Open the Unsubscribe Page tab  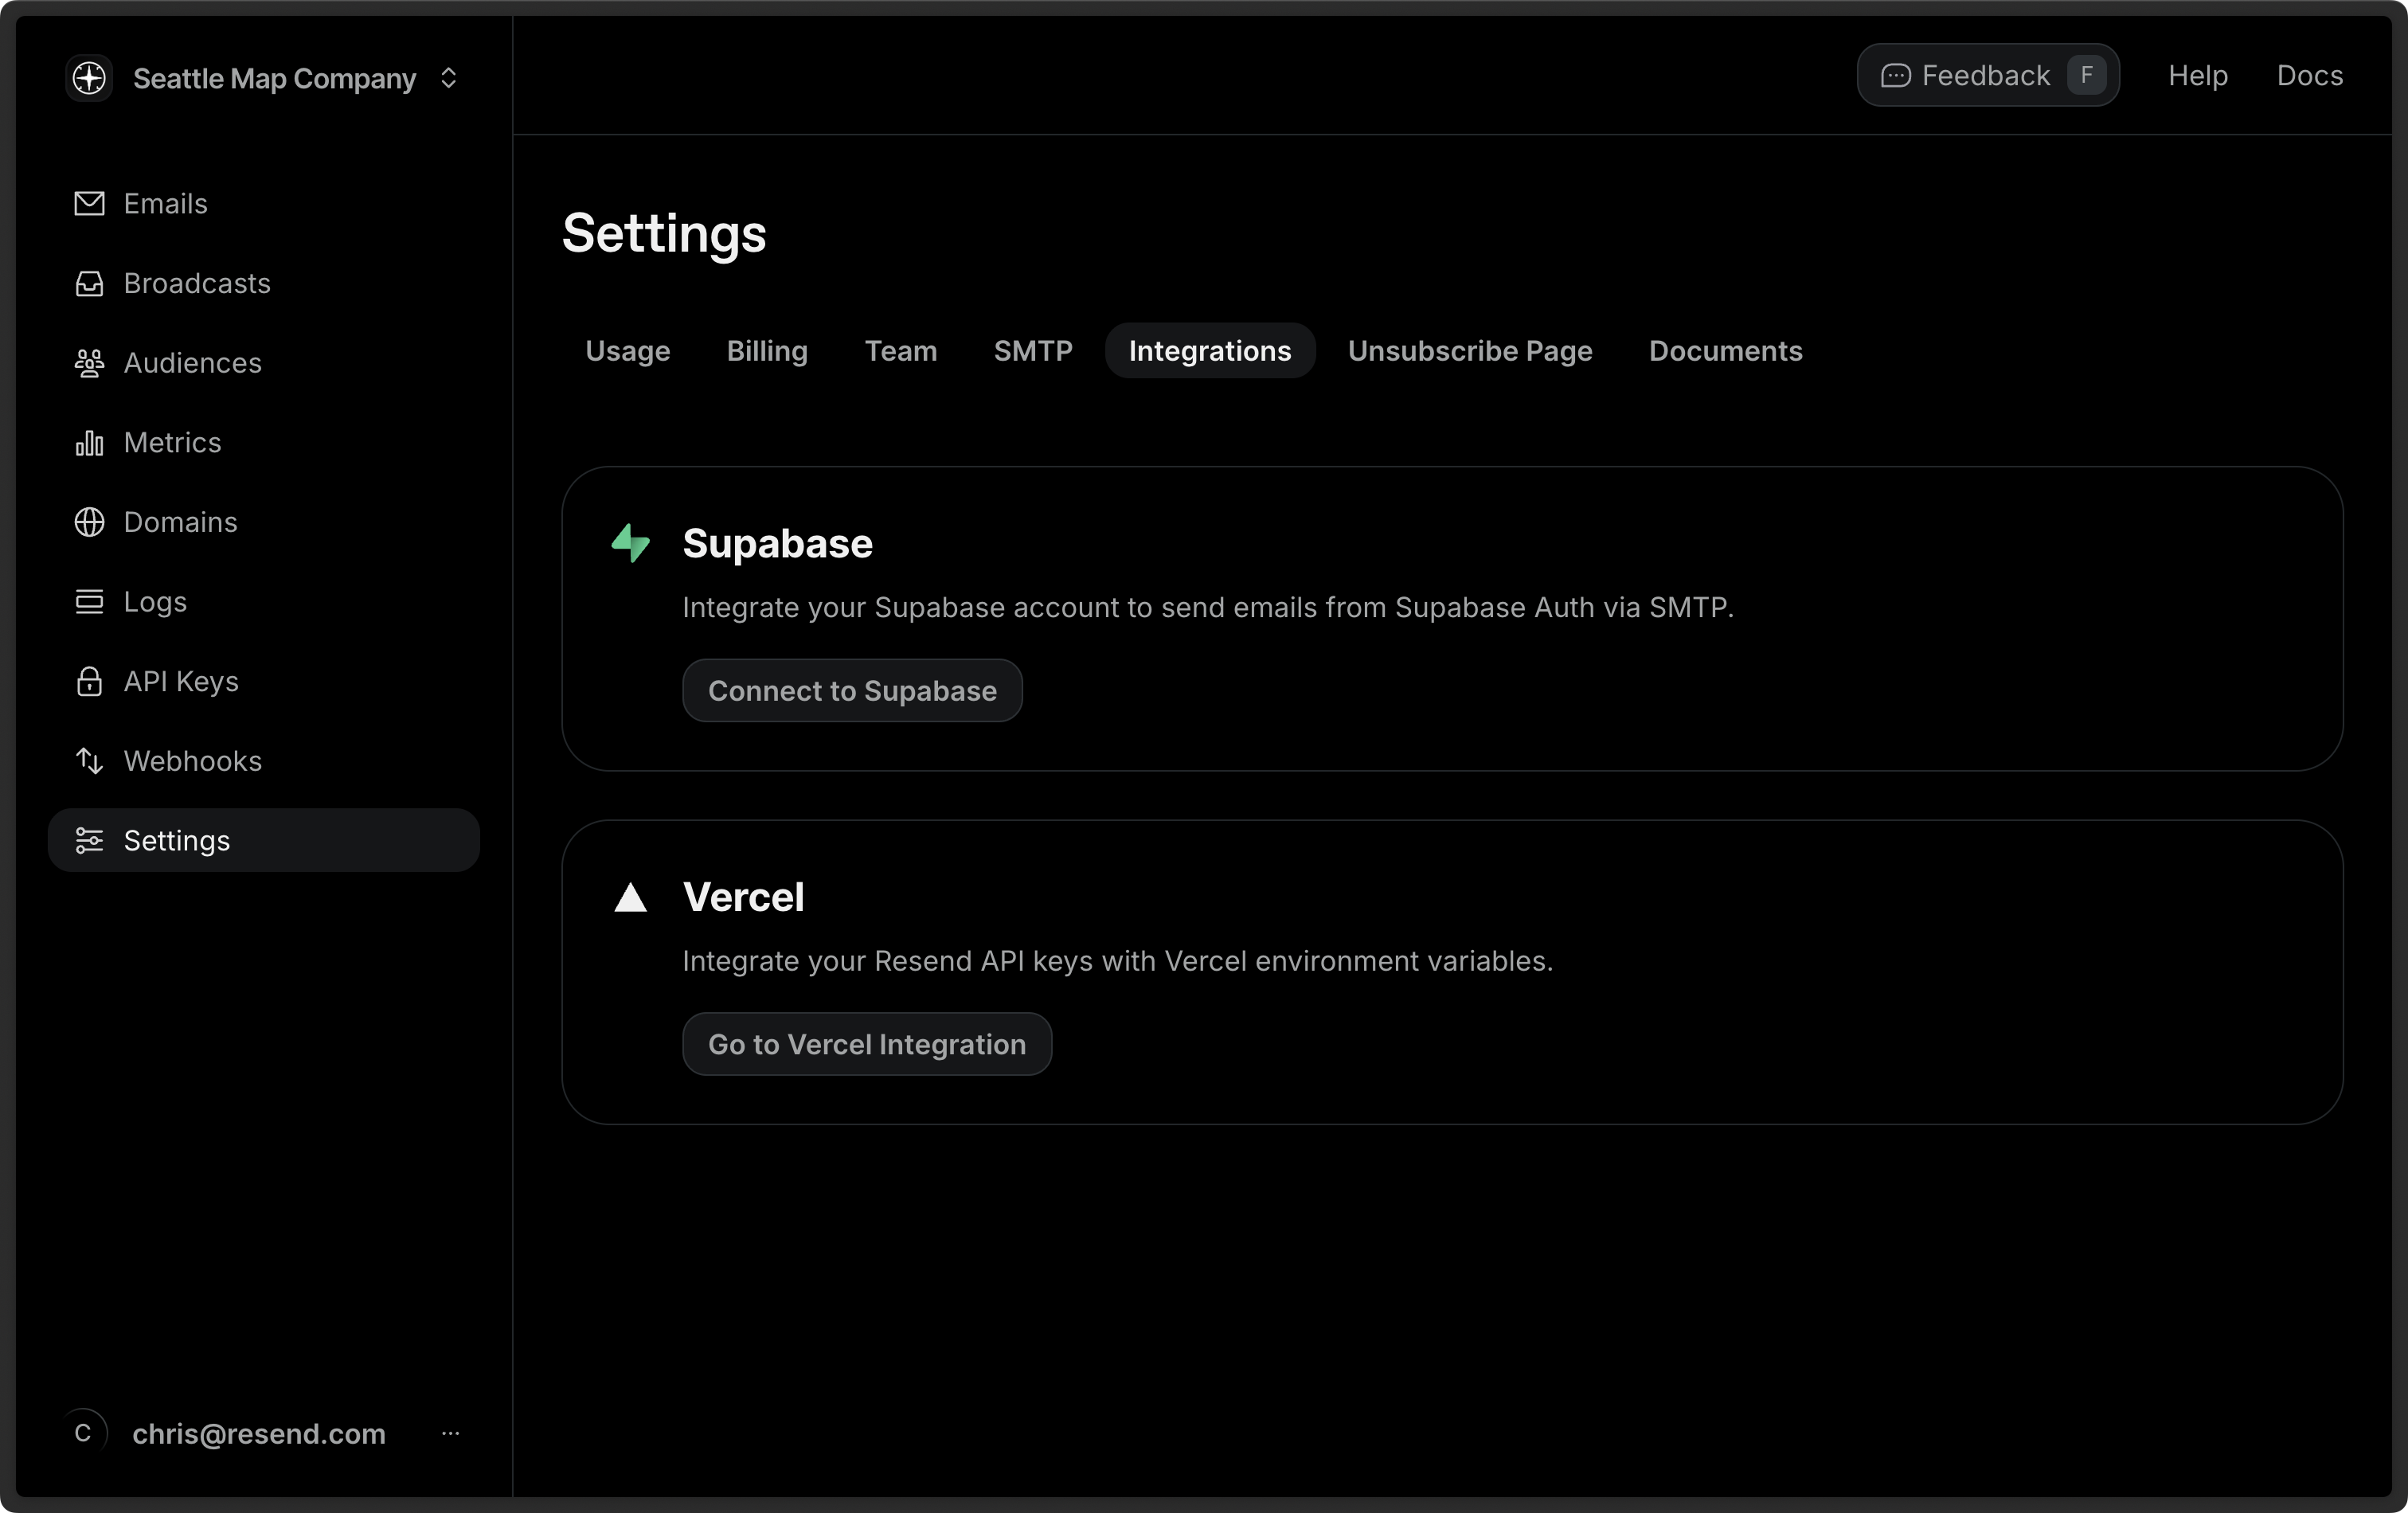pos(1469,351)
